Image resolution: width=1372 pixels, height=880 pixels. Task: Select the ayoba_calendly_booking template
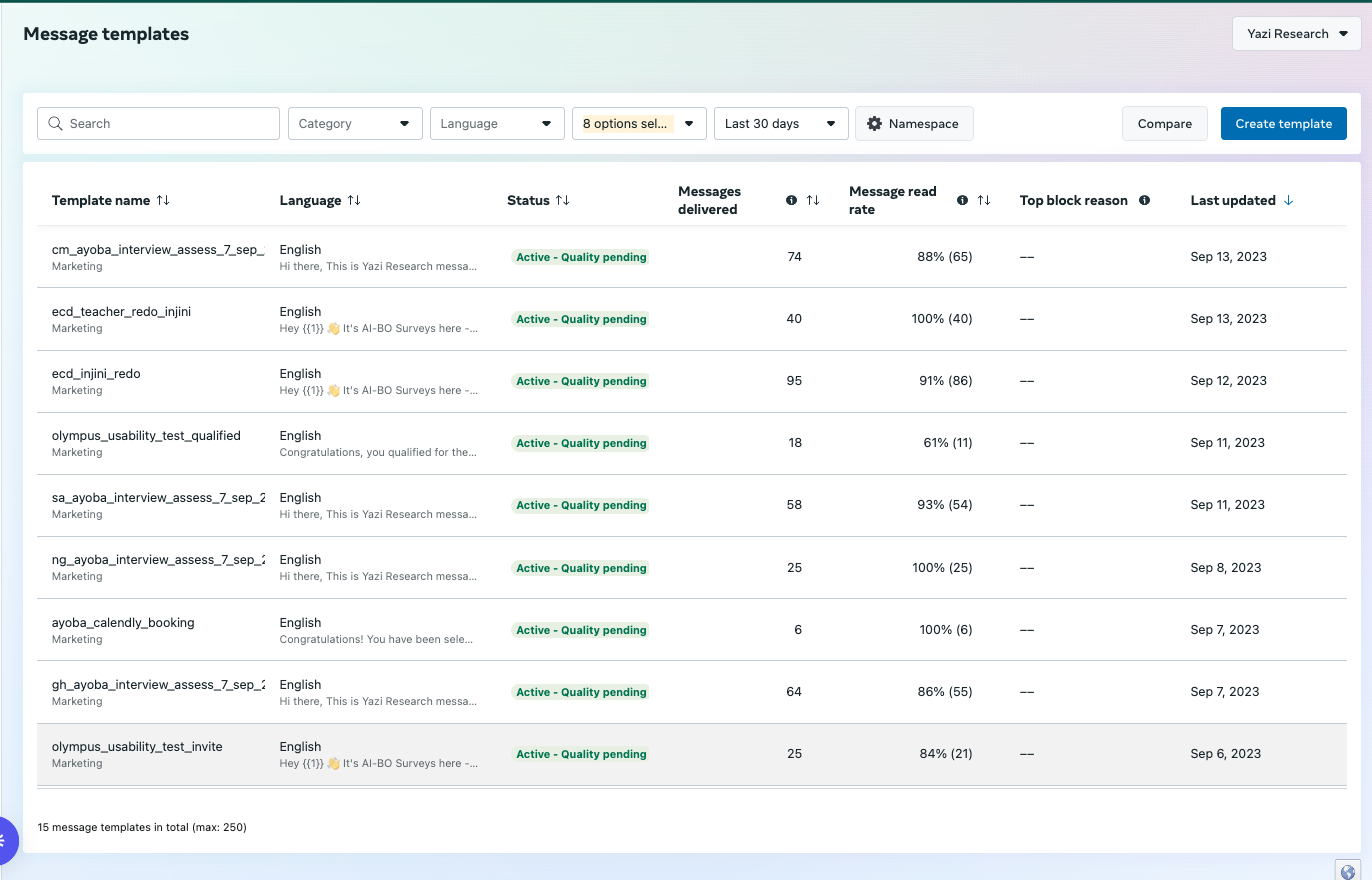[x=123, y=622]
